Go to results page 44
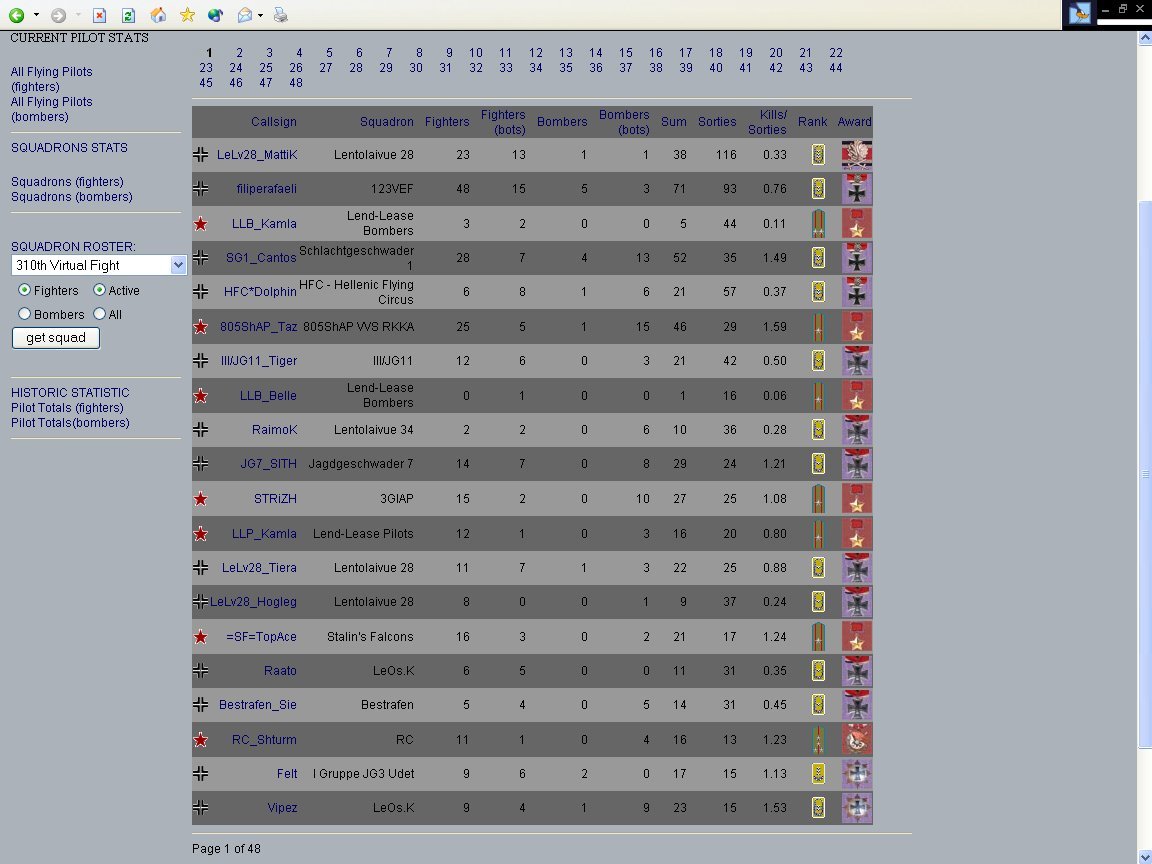The height and width of the screenshot is (864, 1152). pos(835,68)
